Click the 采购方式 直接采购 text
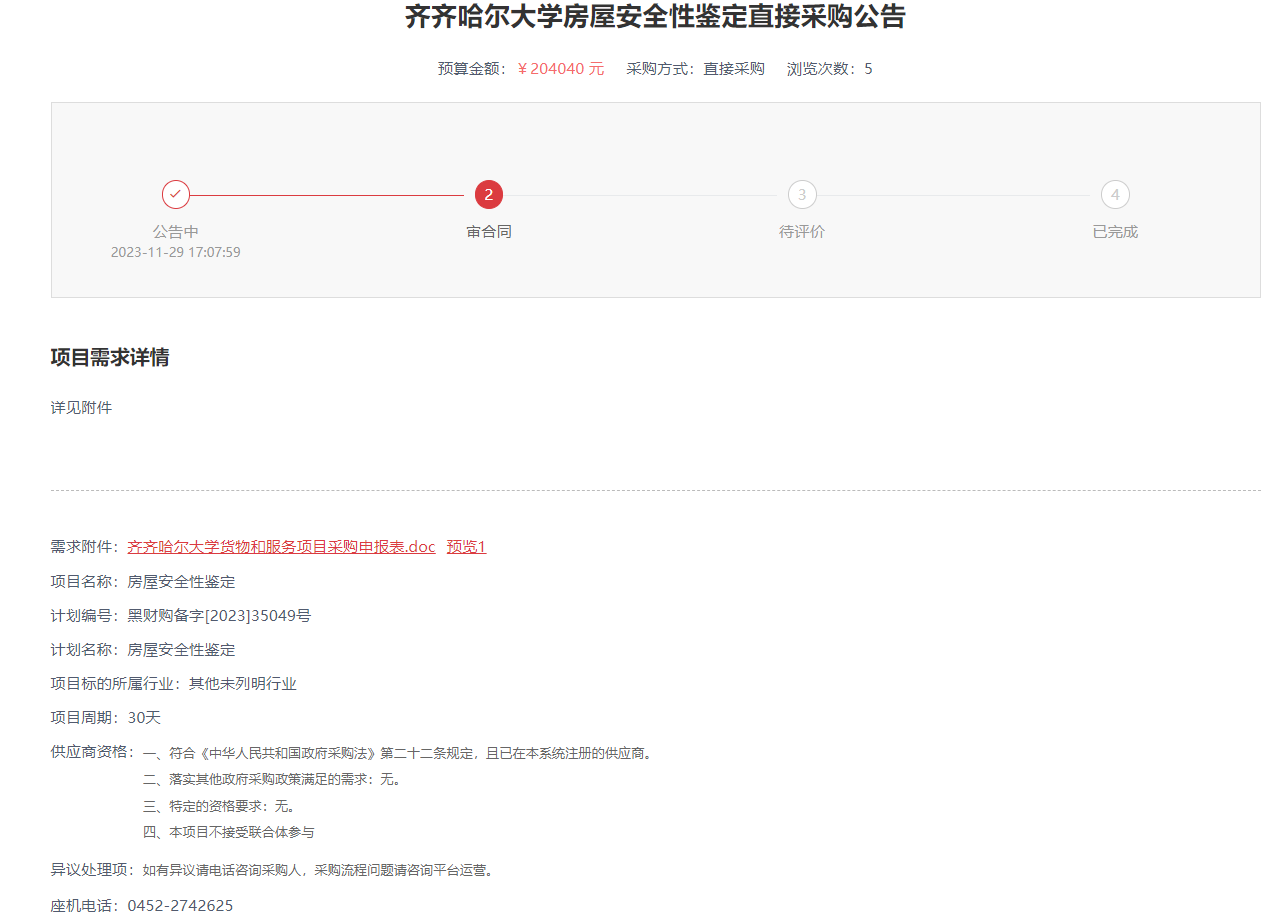This screenshot has width=1263, height=914. pos(695,69)
